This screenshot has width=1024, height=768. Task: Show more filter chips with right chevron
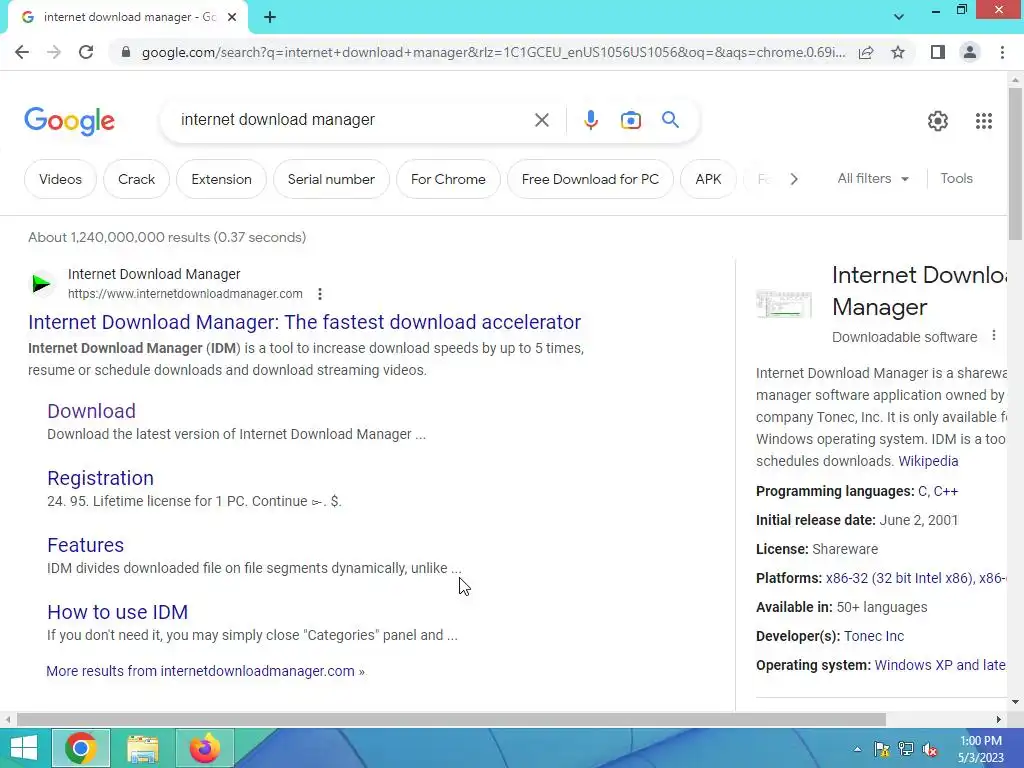click(793, 179)
